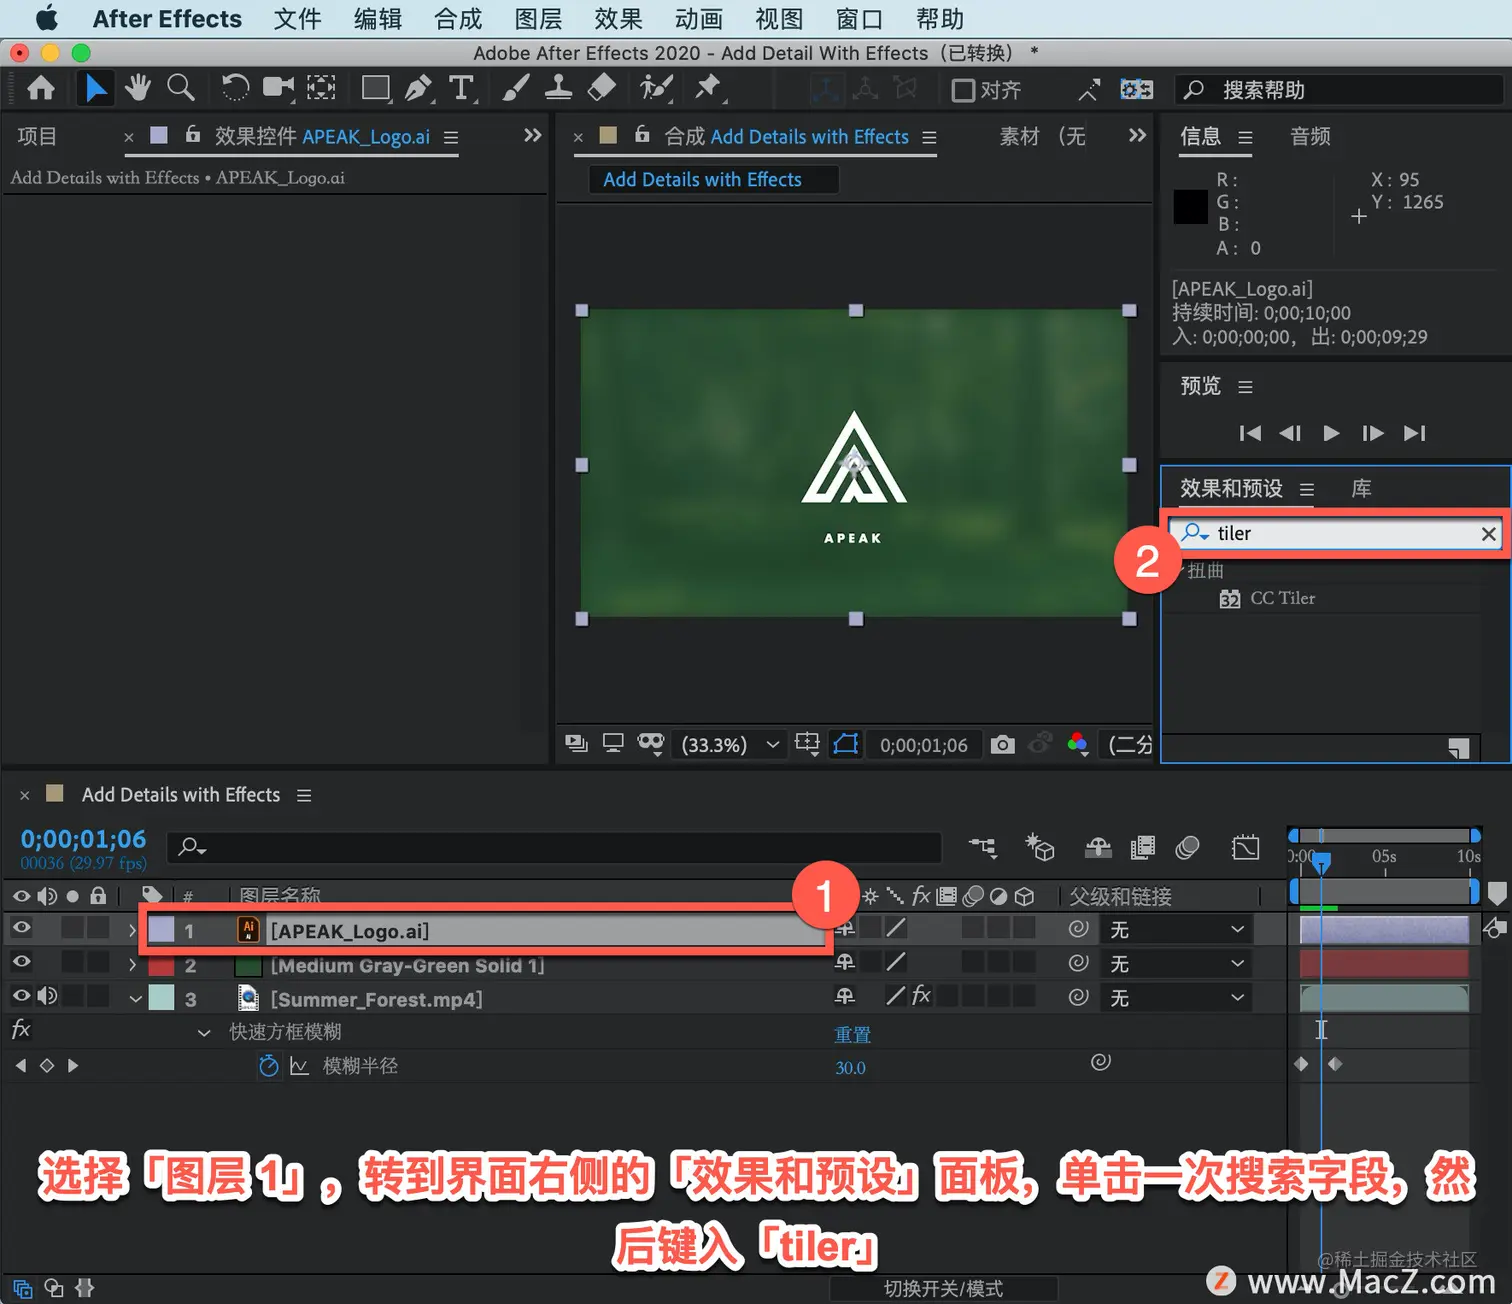Click 重置 to reset the blur effect
1512x1304 pixels.
point(853,1035)
